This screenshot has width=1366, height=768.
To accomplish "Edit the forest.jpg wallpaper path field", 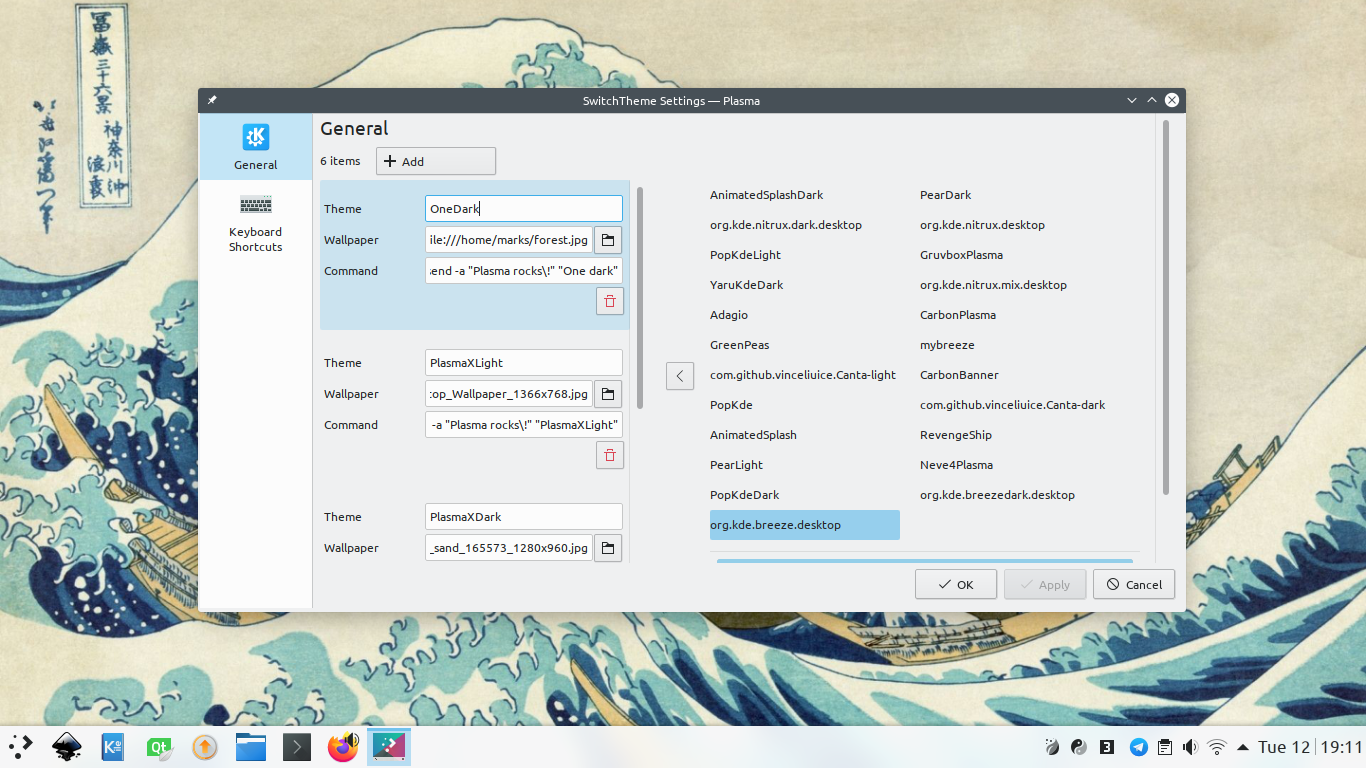I will pos(509,240).
